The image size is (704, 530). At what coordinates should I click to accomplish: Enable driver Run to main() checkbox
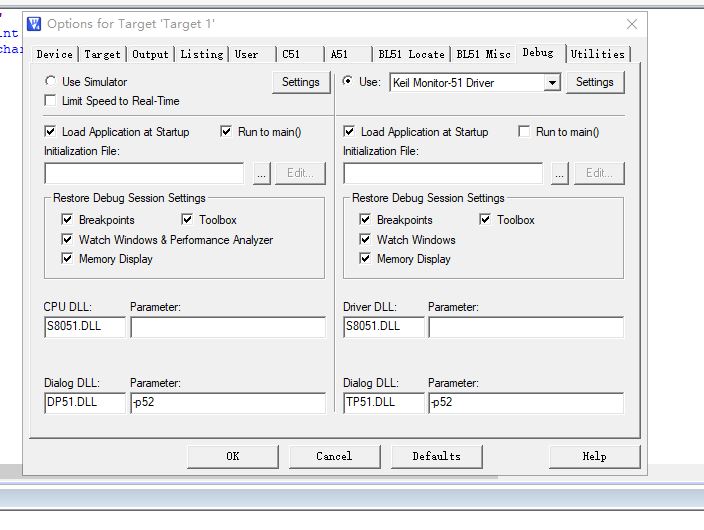point(524,132)
